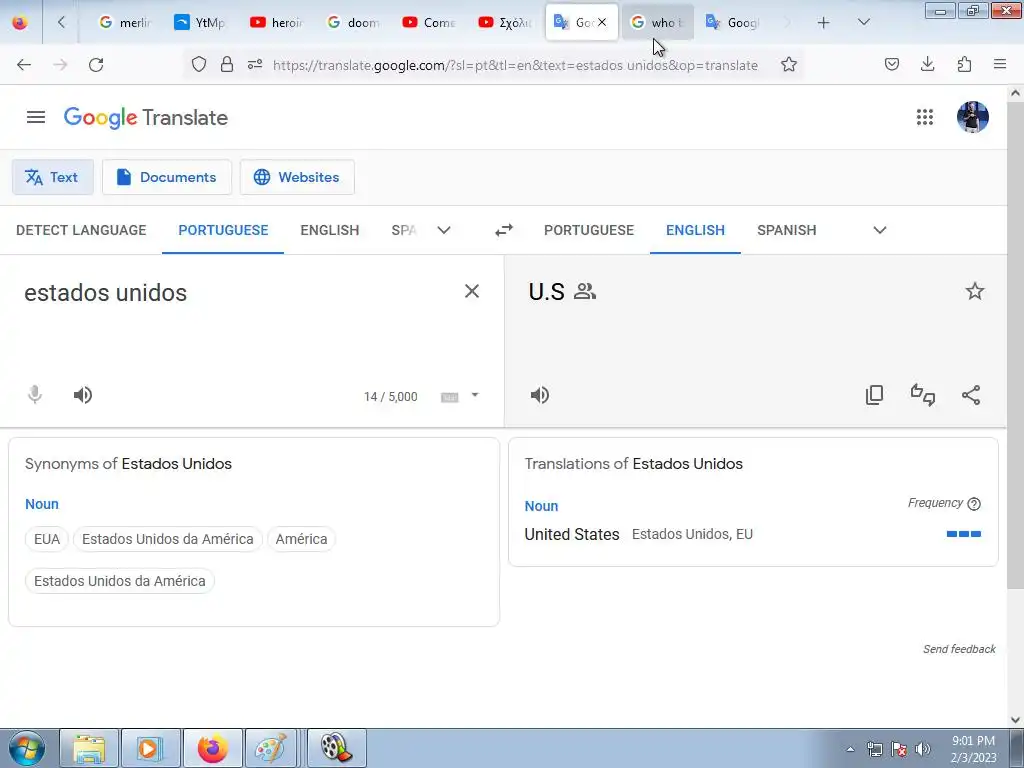This screenshot has height=768, width=1024.
Task: Open the volume control in system tray
Action: (x=922, y=749)
